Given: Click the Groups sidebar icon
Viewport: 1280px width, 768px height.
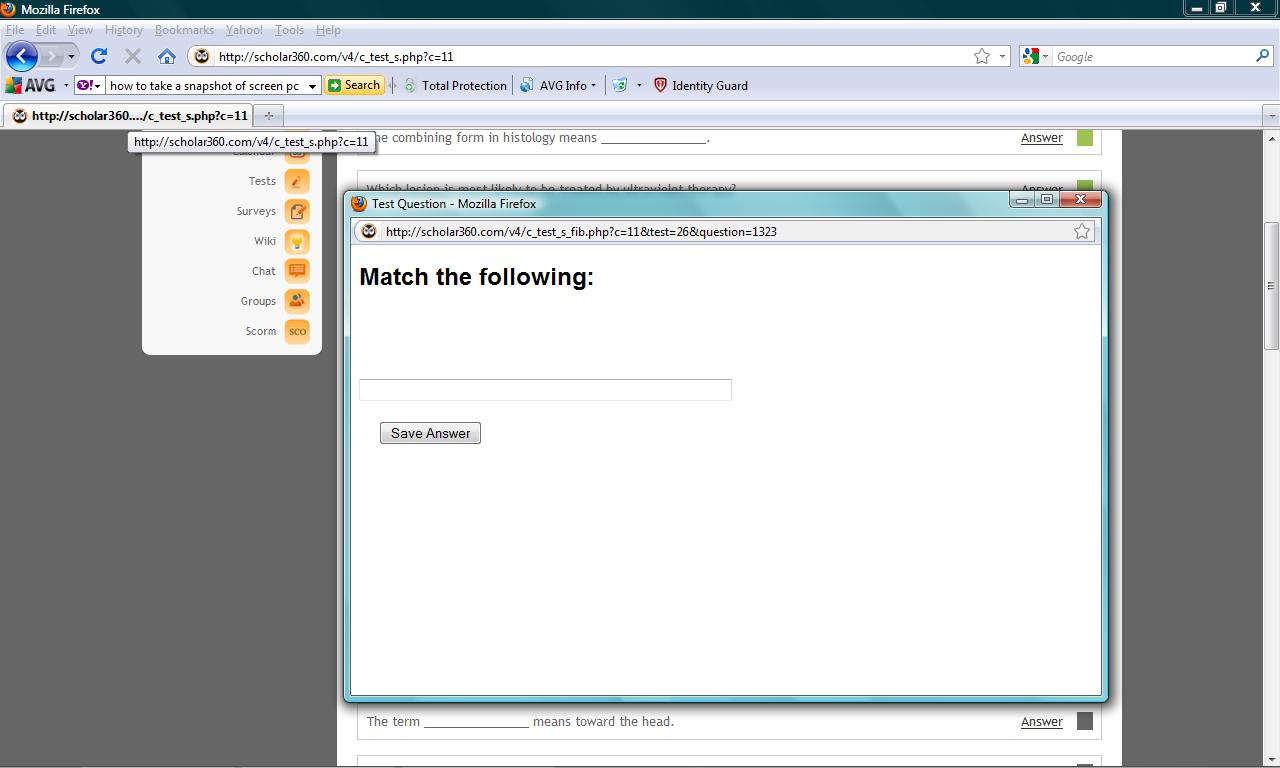Looking at the screenshot, I should click(x=297, y=301).
